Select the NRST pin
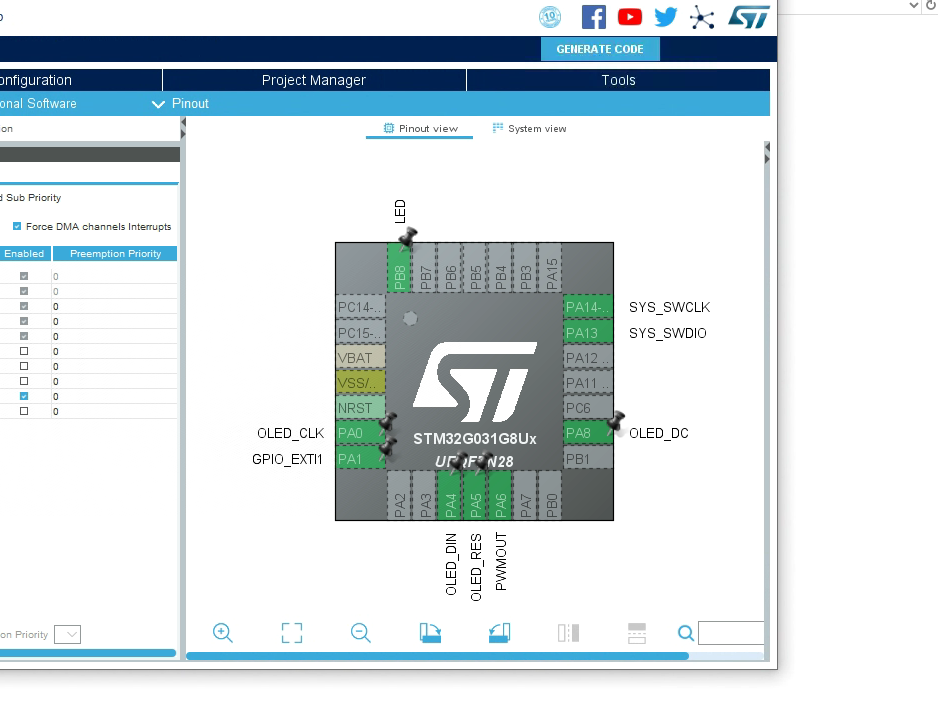Viewport: 938px width, 717px height. click(x=360, y=408)
